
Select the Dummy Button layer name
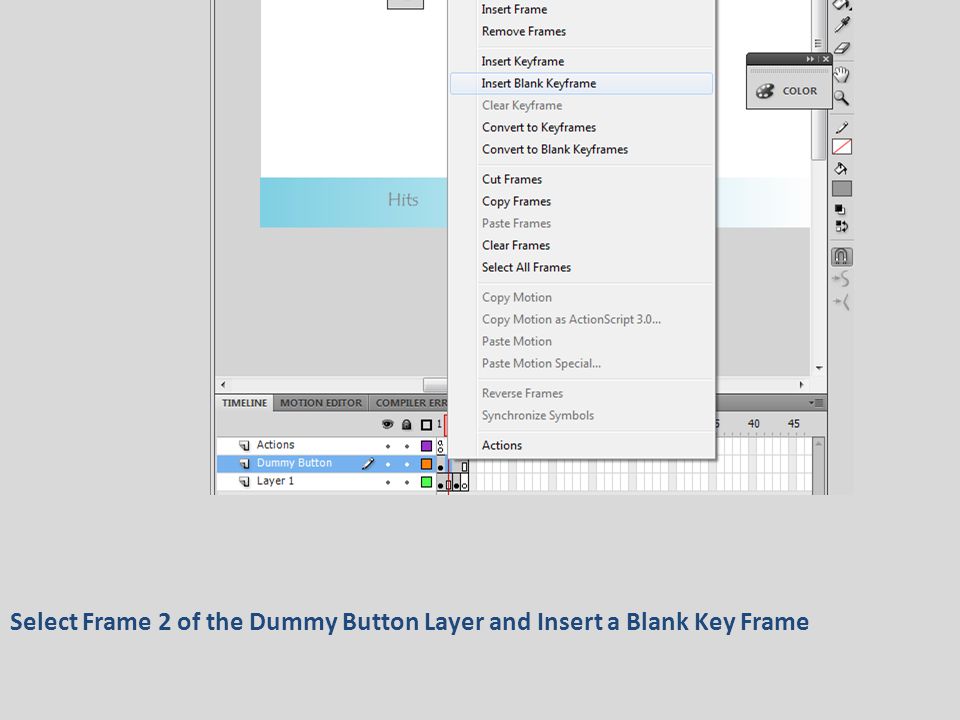294,463
